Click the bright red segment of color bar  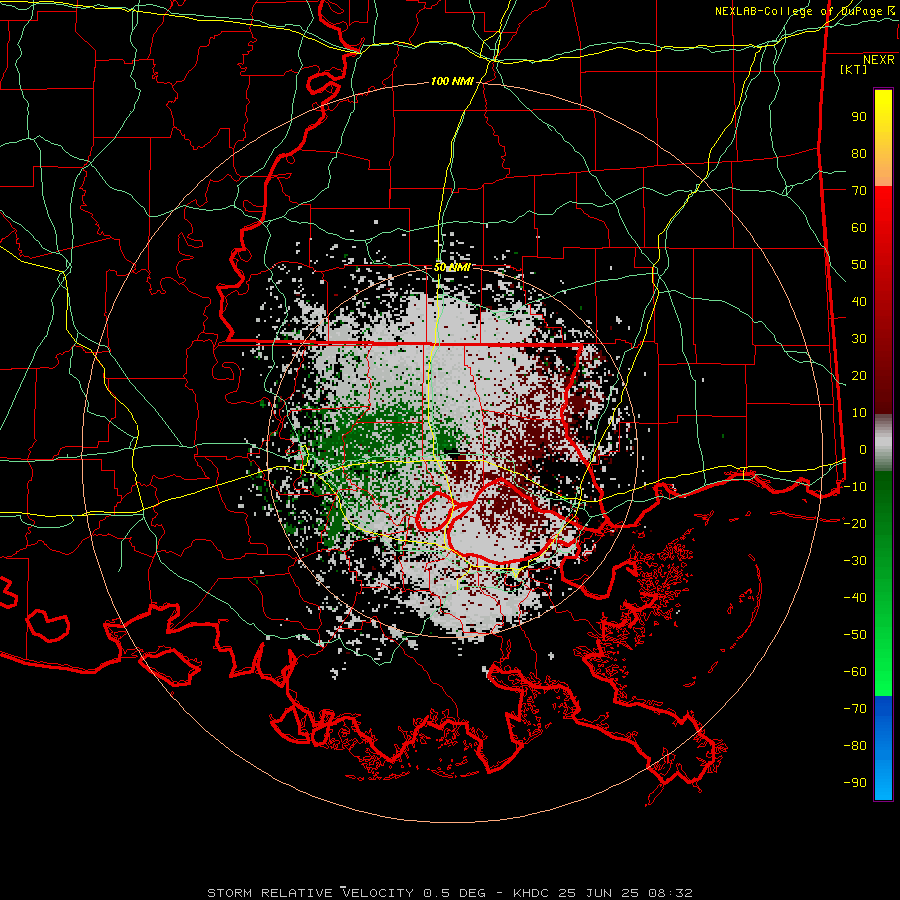tap(883, 300)
